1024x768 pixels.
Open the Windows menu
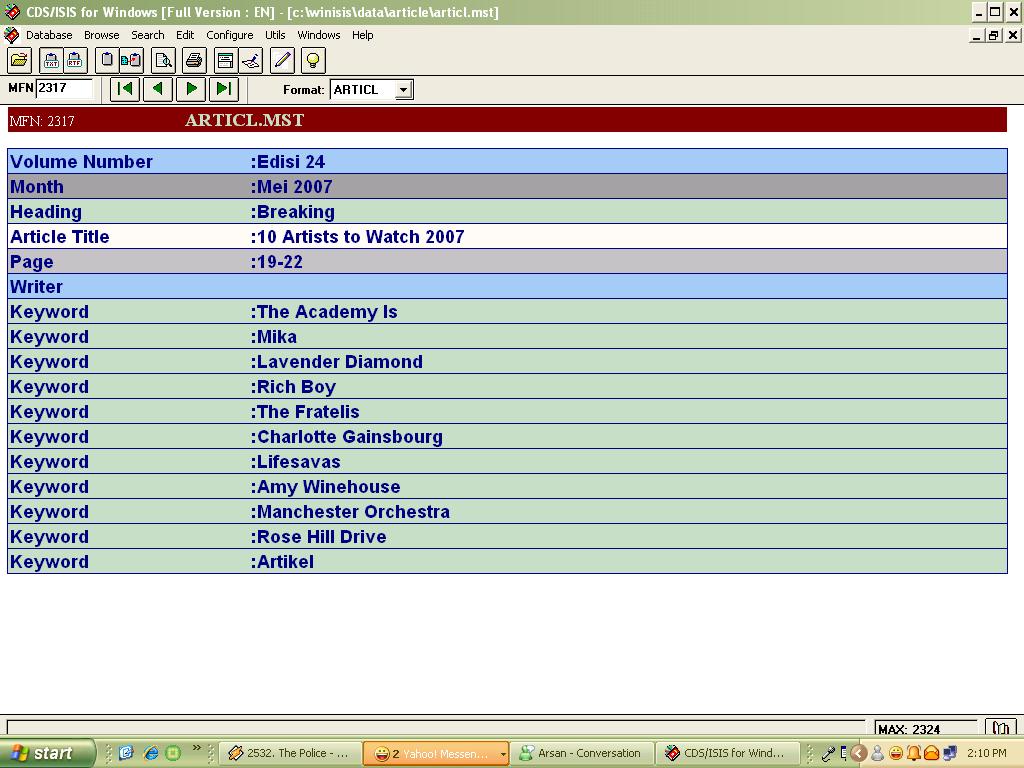coord(319,35)
